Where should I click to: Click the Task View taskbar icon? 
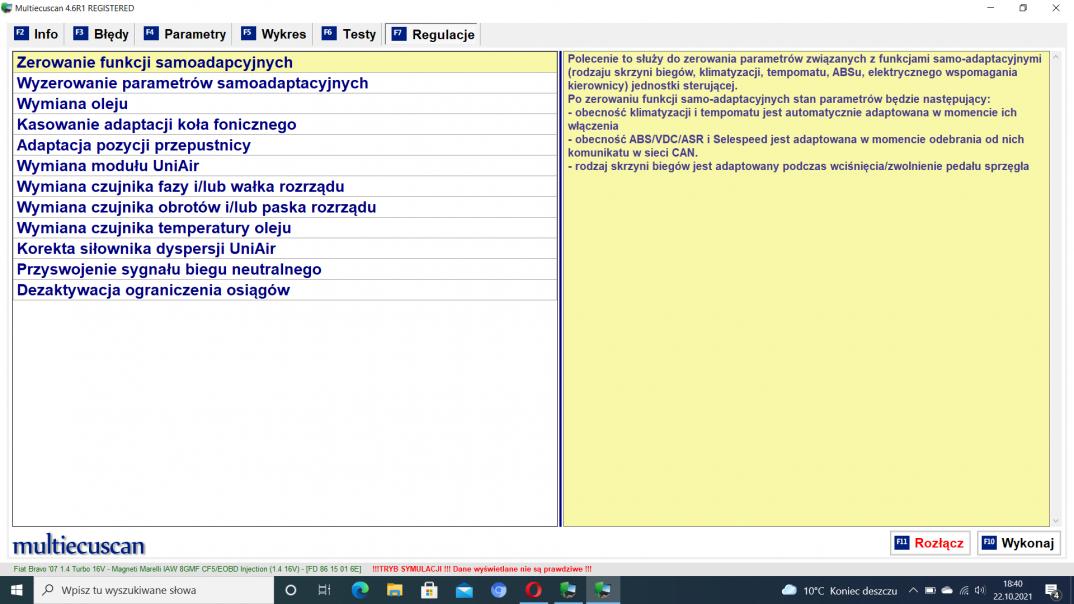tap(324, 590)
